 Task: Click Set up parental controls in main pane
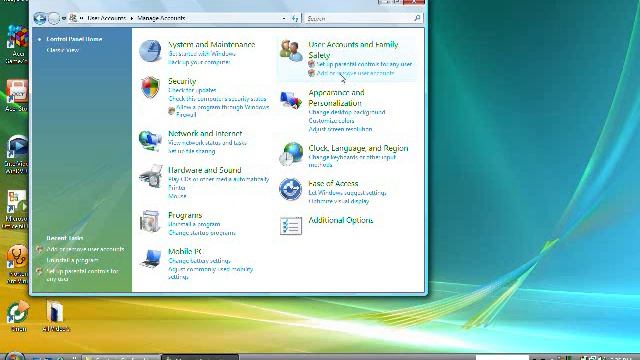coord(364,64)
